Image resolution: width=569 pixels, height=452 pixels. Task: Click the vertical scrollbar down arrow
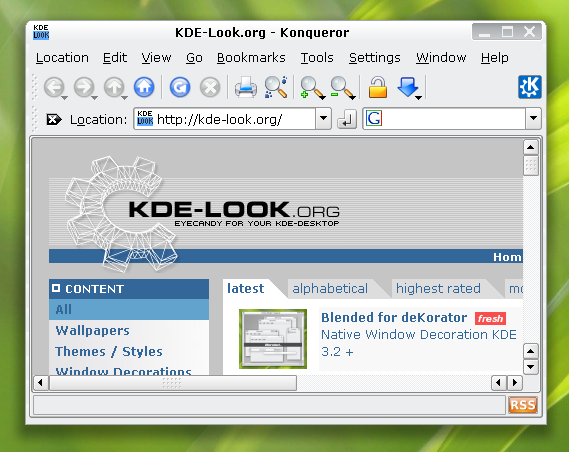(x=531, y=367)
